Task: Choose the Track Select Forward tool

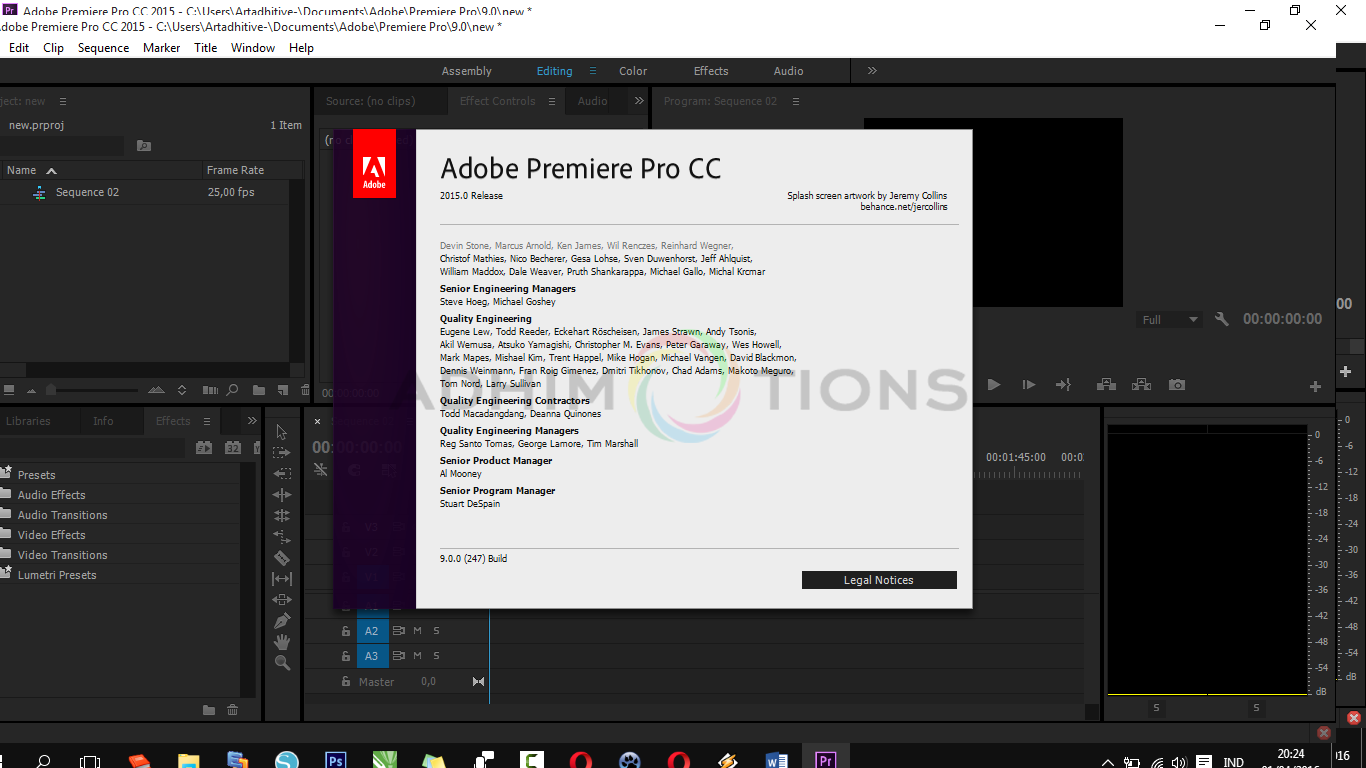Action: pos(282,453)
